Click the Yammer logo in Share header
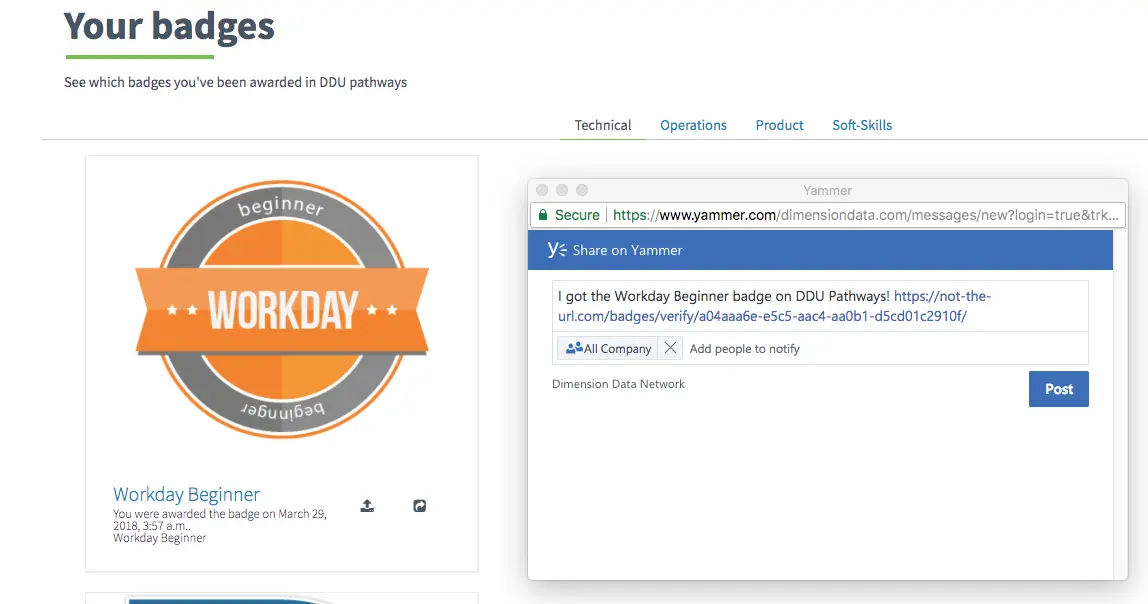Screen dimensions: 1148x604 (557, 250)
